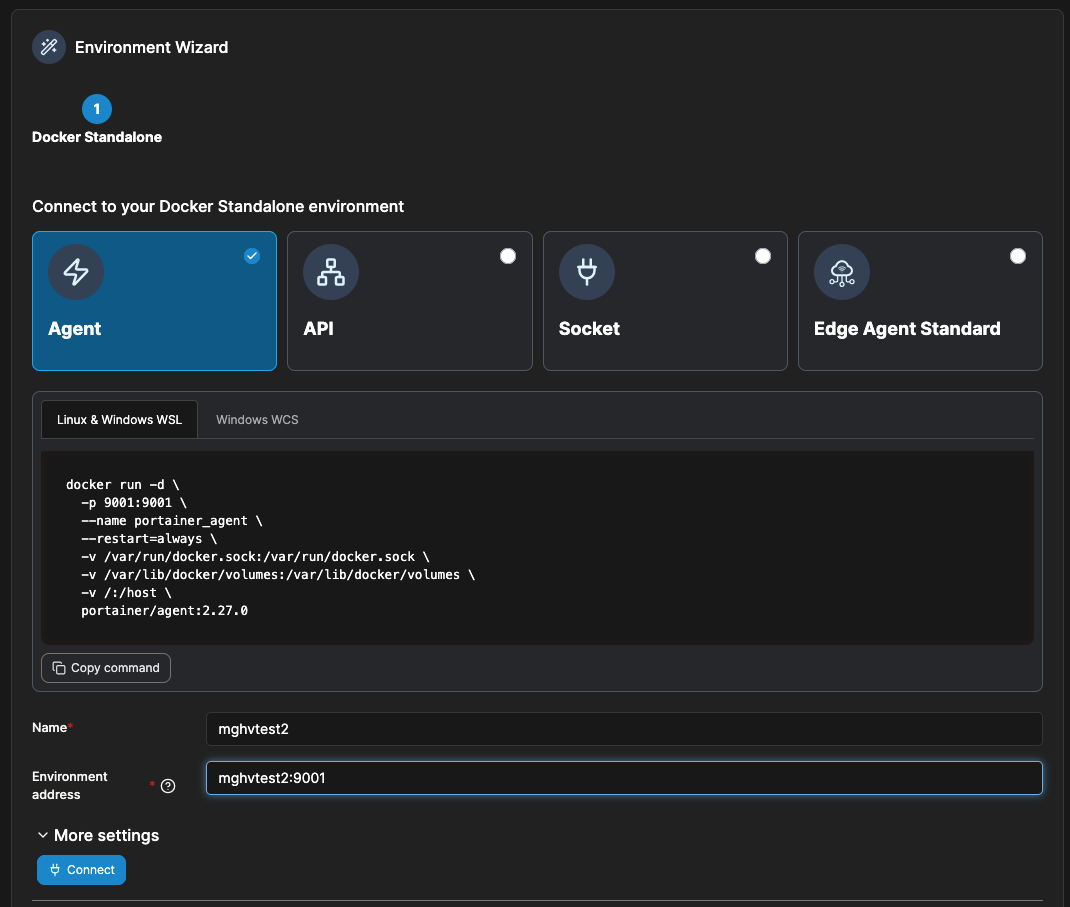Click step 1 Docker Standalone circle
Viewport: 1070px width, 907px height.
pyautogui.click(x=97, y=109)
